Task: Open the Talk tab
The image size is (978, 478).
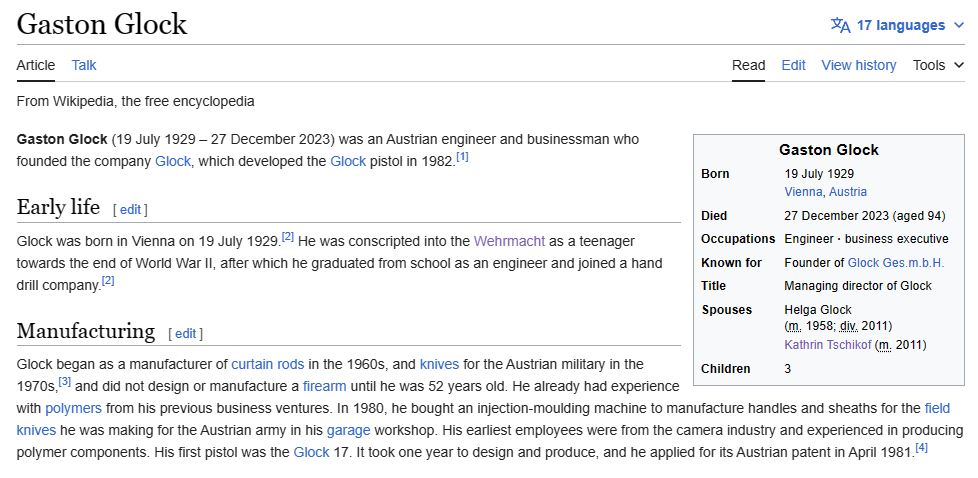Action: [84, 65]
